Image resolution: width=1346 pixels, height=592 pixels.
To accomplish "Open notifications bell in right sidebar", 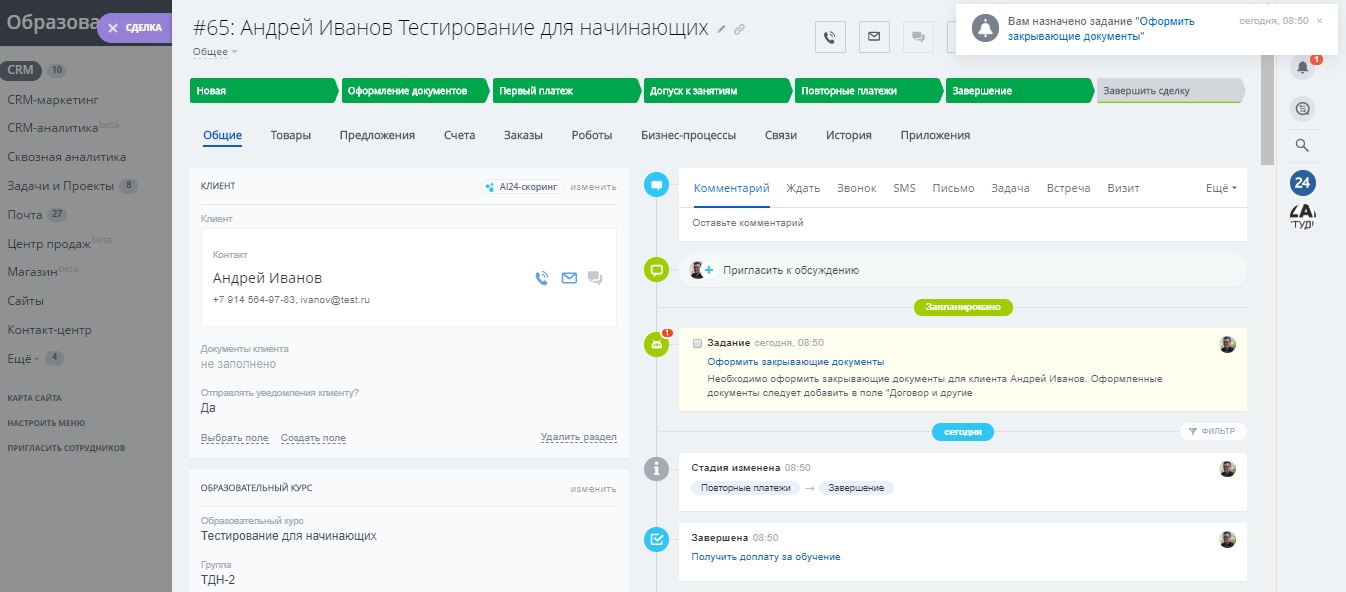I will pyautogui.click(x=1302, y=68).
